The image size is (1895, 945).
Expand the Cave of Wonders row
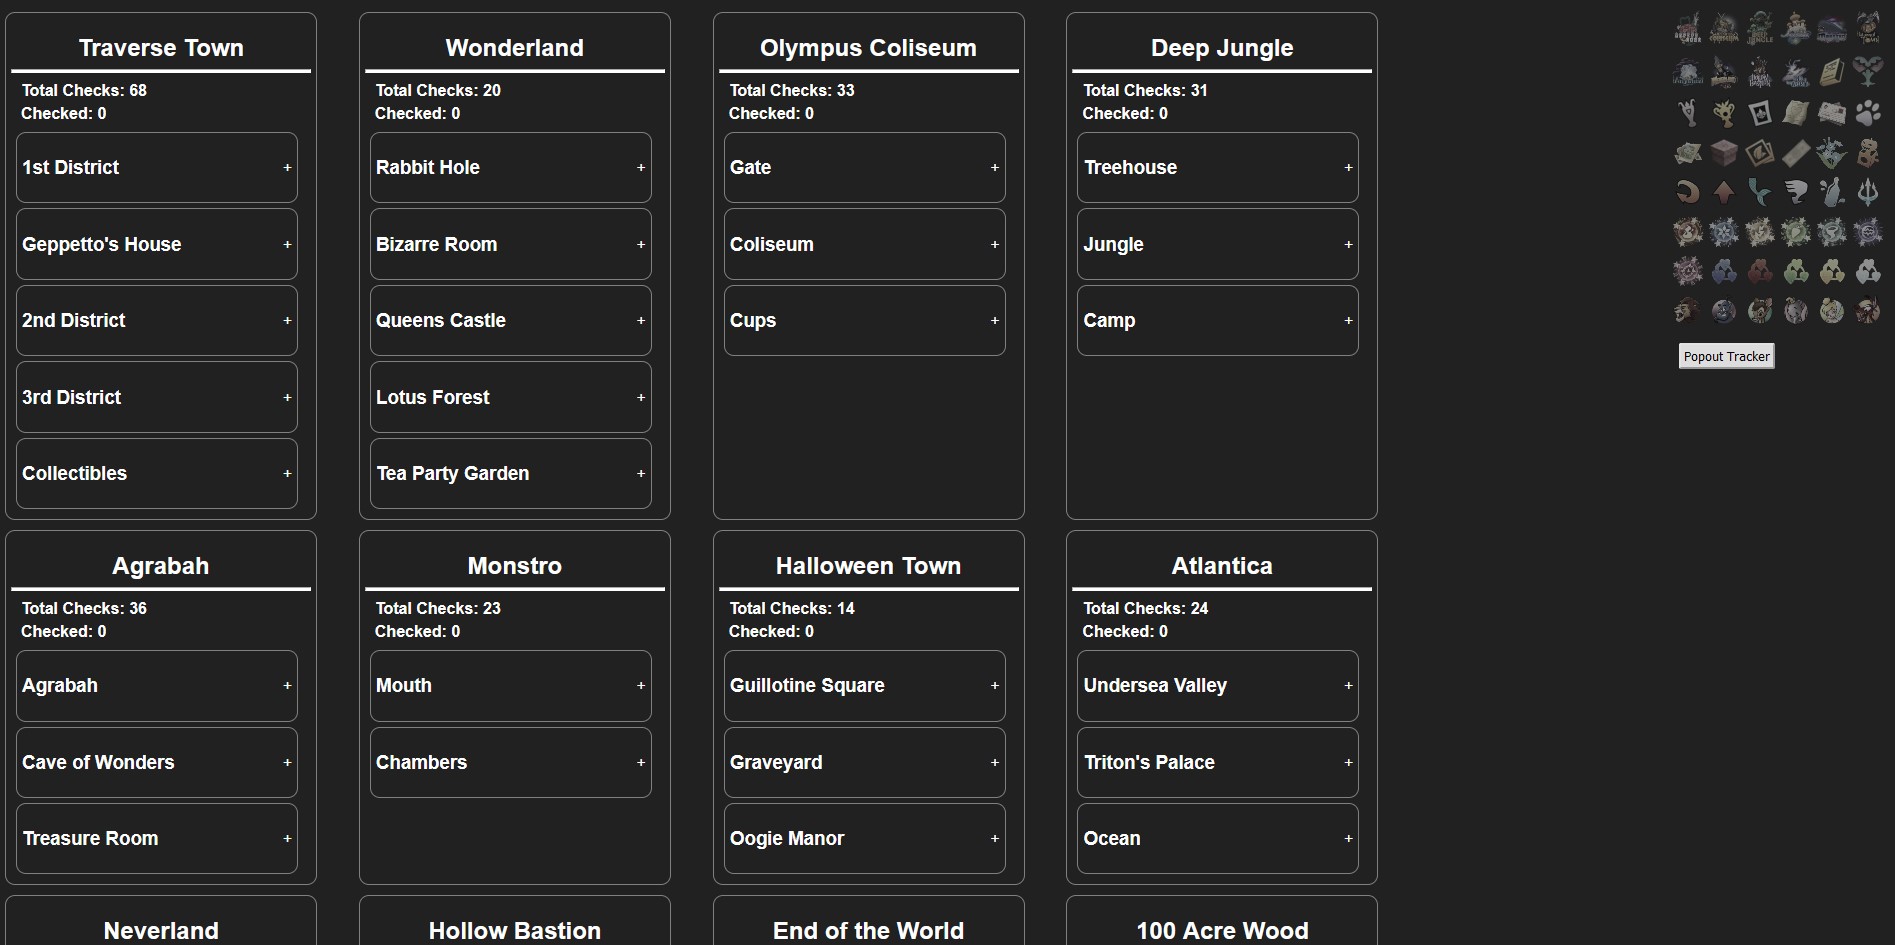157,762
